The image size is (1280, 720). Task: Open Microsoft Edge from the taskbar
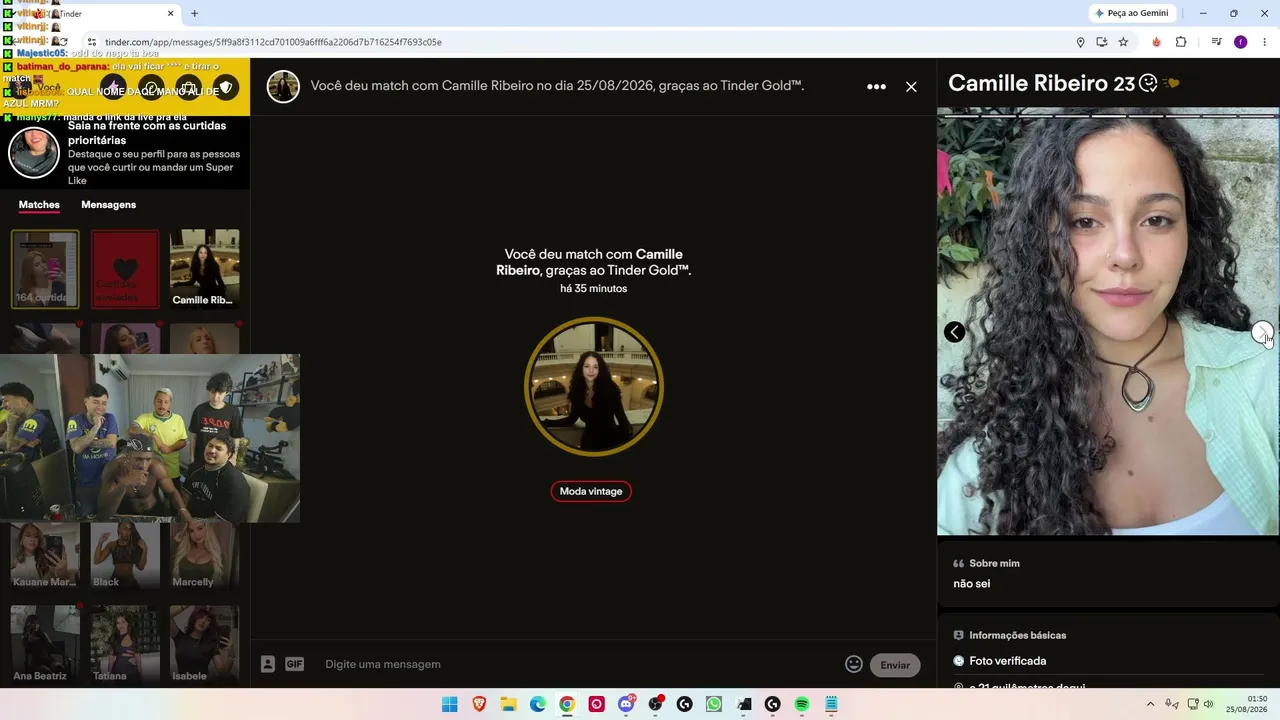pyautogui.click(x=538, y=705)
